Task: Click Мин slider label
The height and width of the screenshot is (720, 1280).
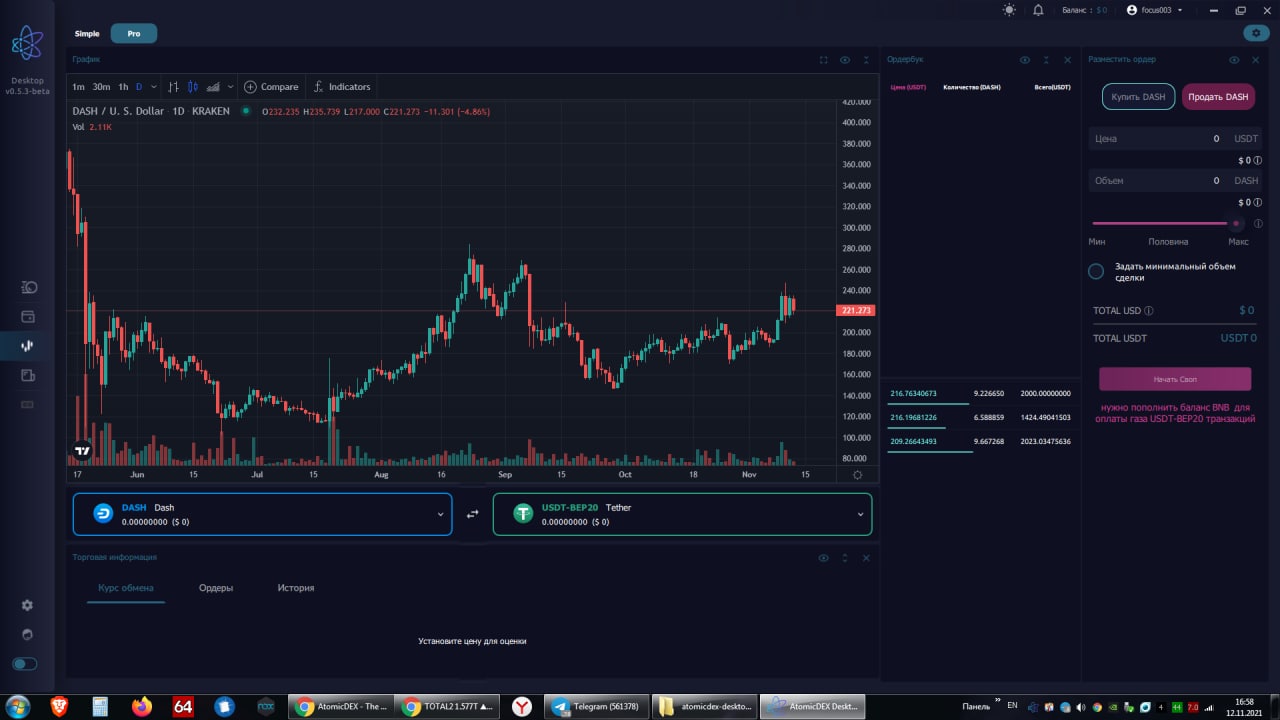Action: pyautogui.click(x=1097, y=241)
